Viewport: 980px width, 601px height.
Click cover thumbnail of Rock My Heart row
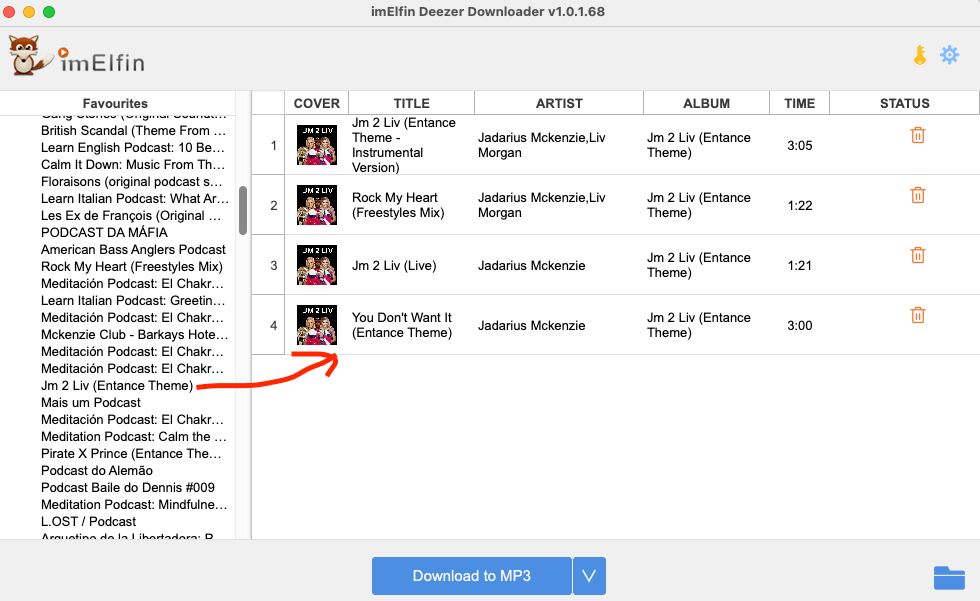click(x=317, y=205)
